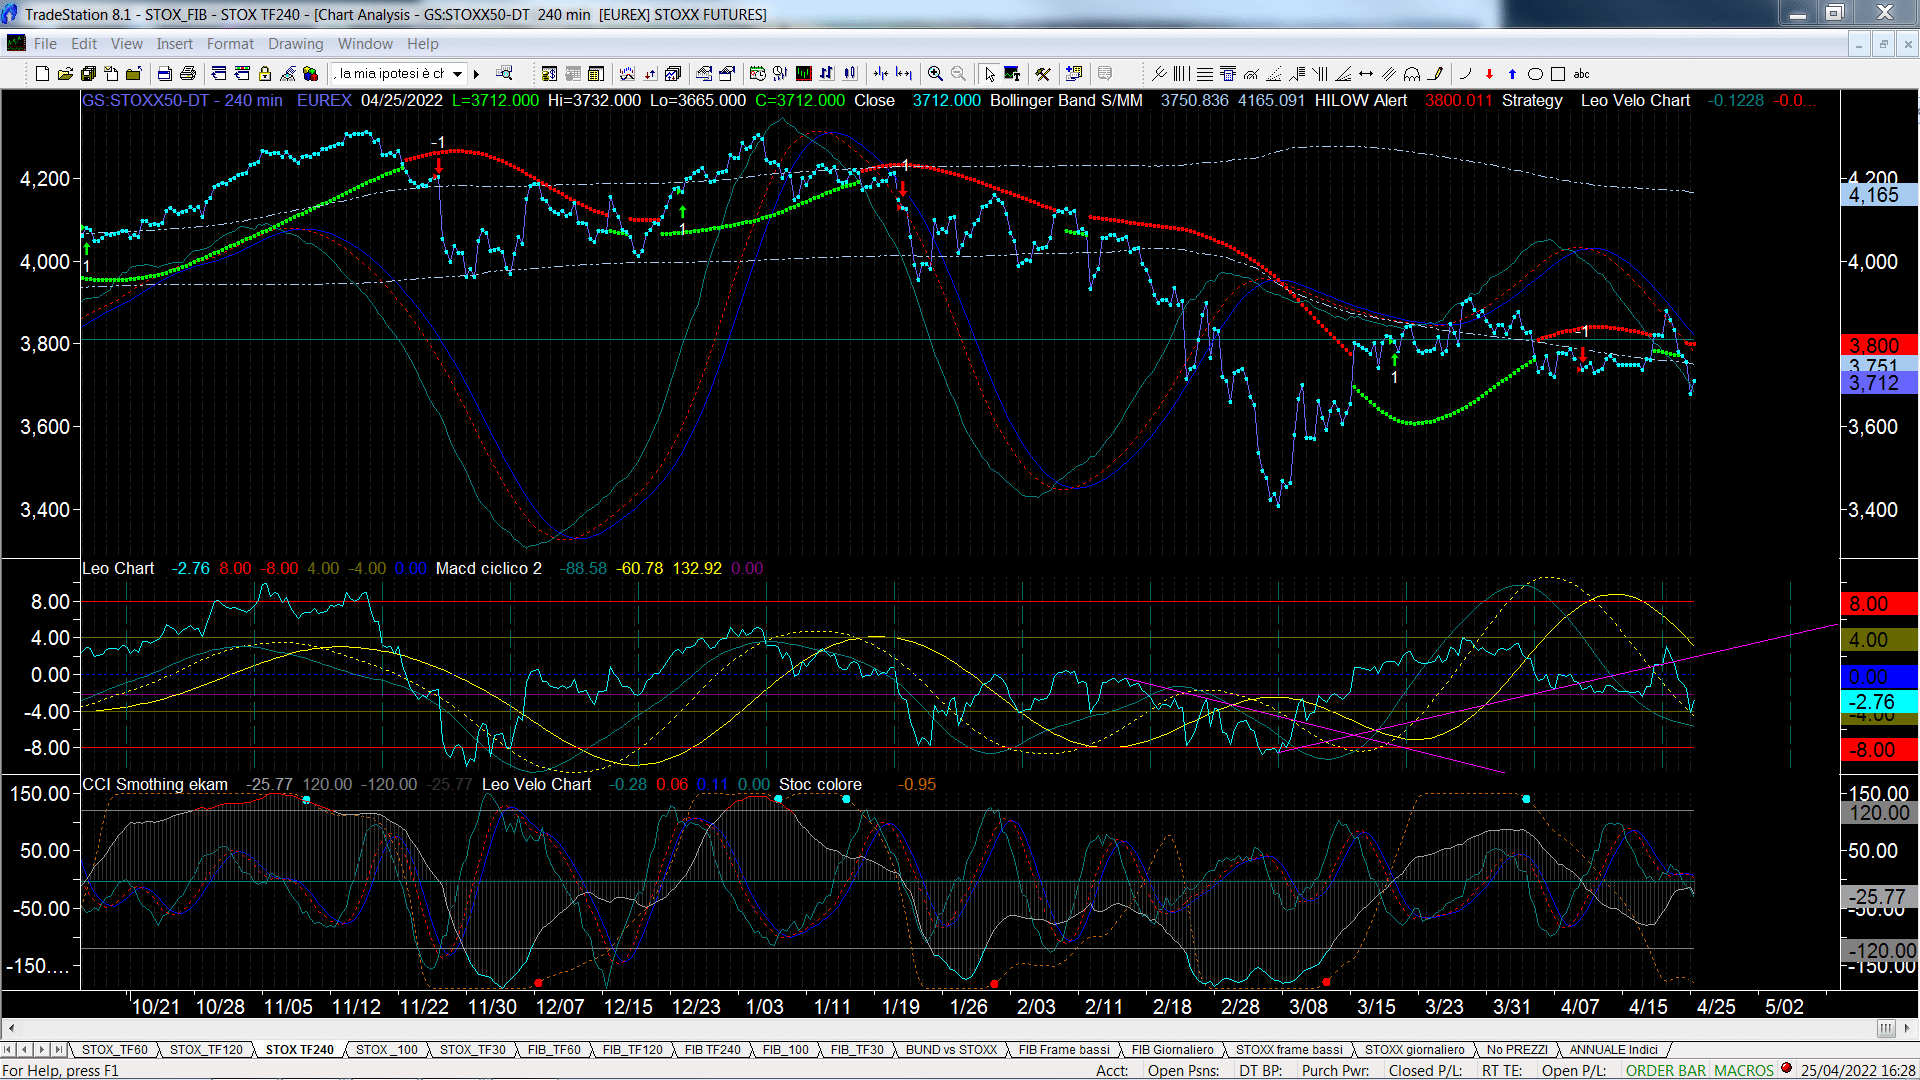This screenshot has width=1920, height=1080.
Task: Click the first-tab navigation arrow
Action: (8, 1050)
